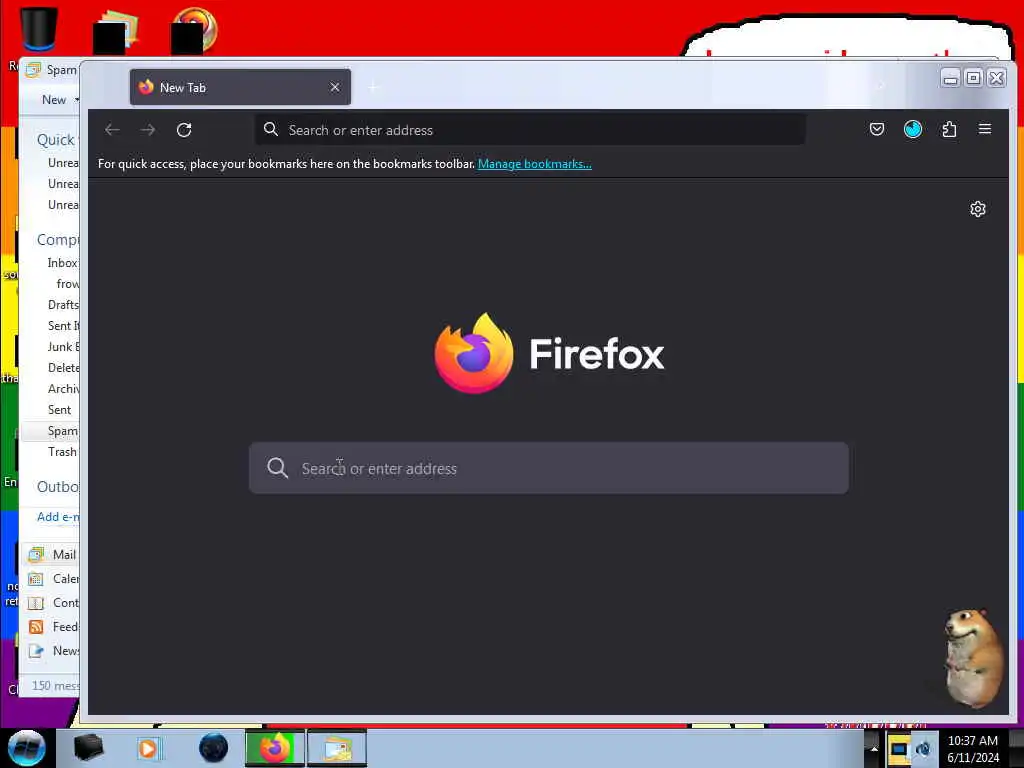Select Spam folder in mail window
This screenshot has width=1024, height=768.
point(63,431)
